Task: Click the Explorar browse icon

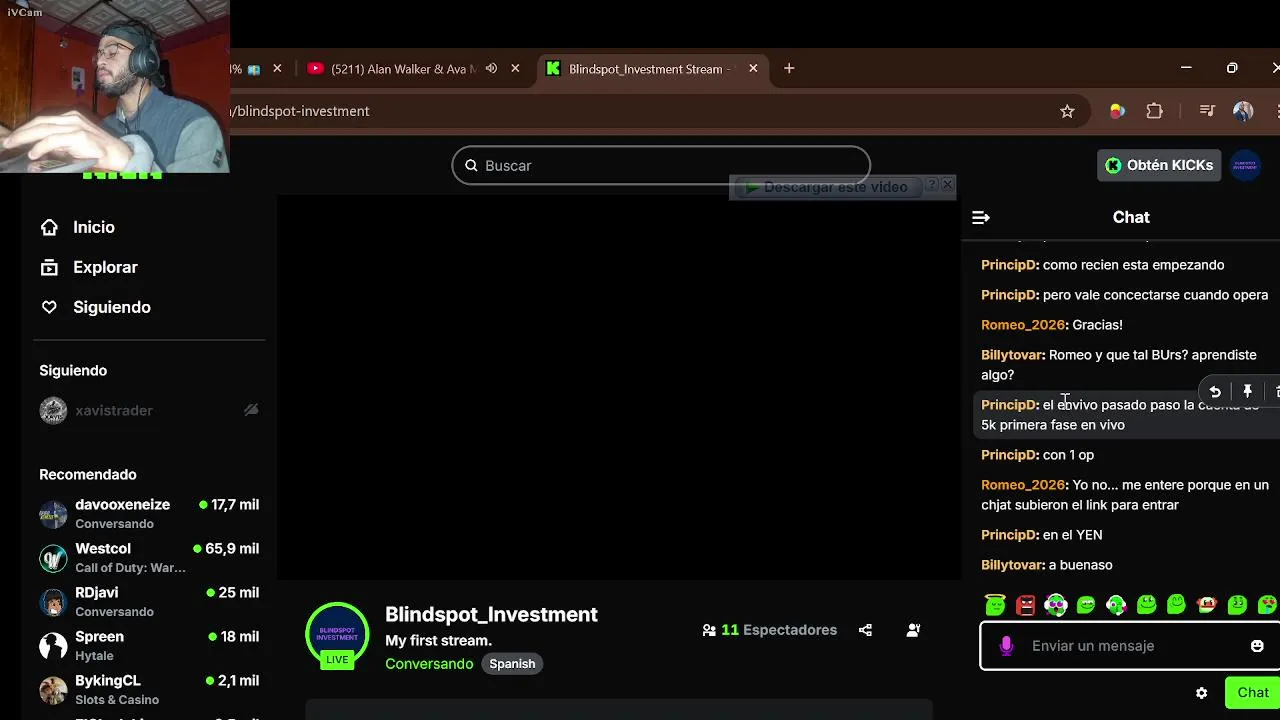Action: [49, 267]
